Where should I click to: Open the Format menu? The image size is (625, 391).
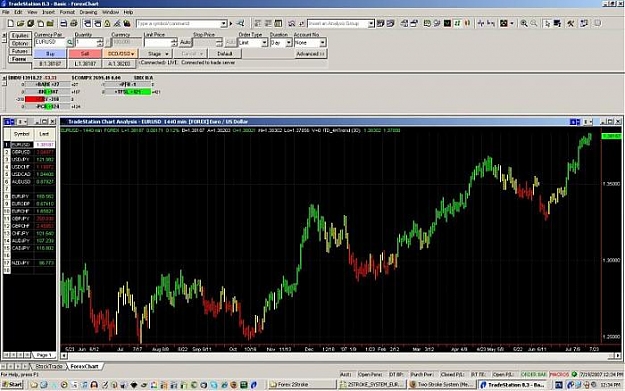(x=67, y=12)
